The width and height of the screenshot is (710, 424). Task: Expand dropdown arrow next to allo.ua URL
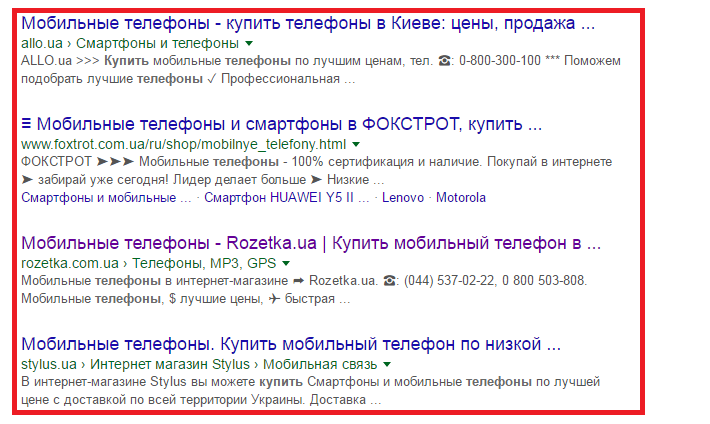pyautogui.click(x=249, y=43)
